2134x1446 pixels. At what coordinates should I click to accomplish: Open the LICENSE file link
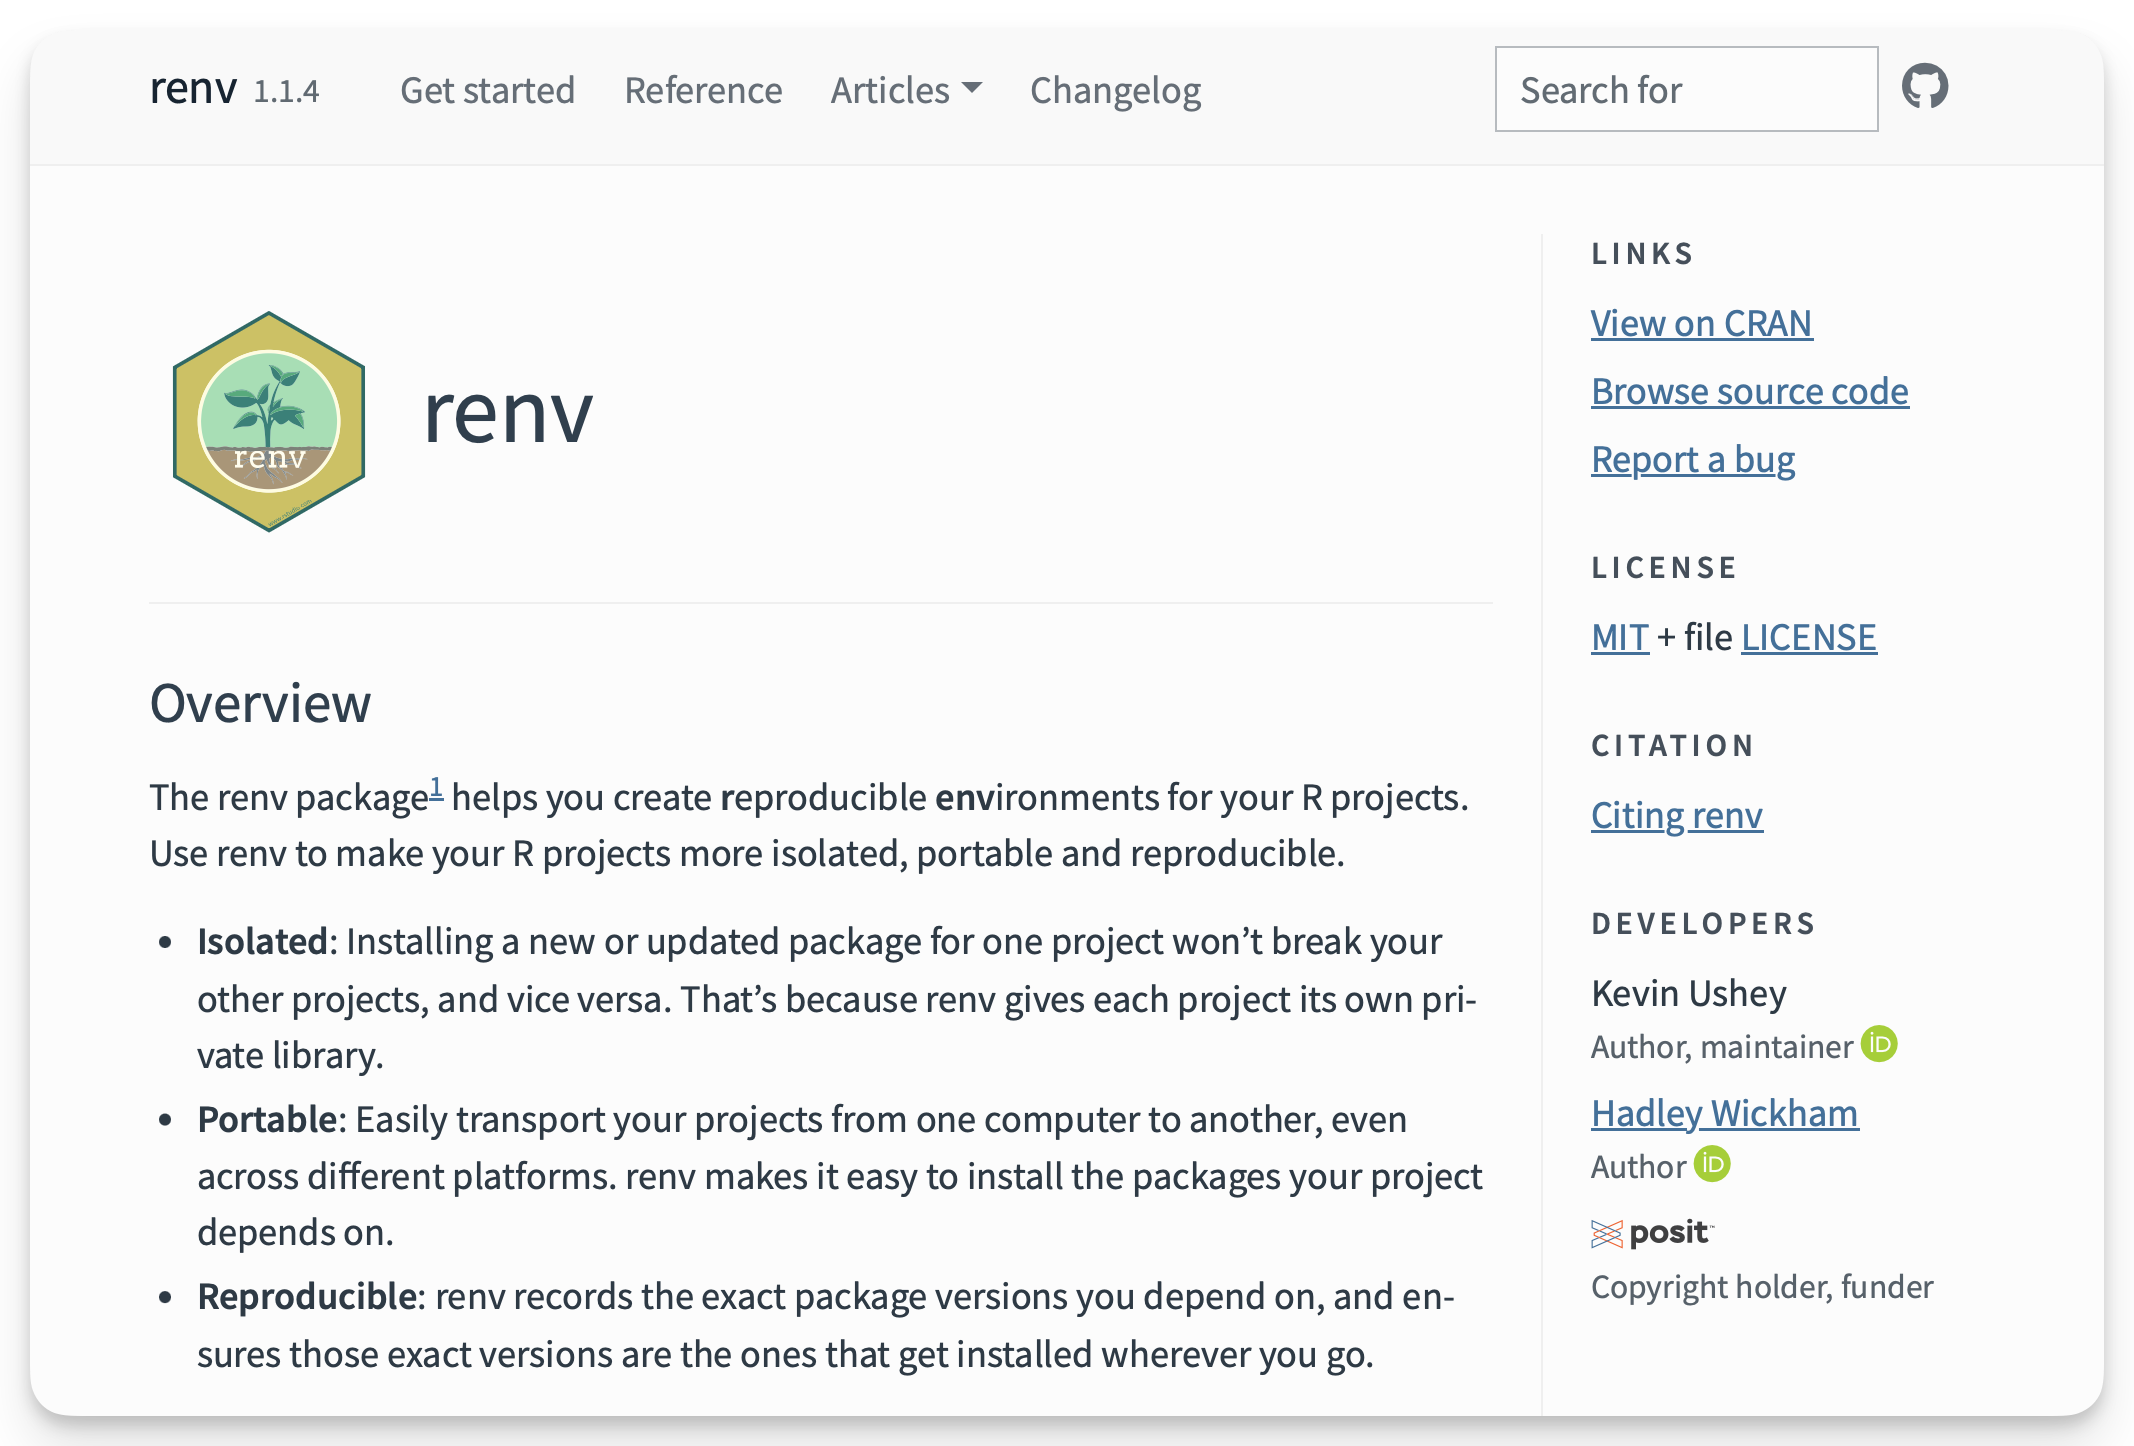click(1808, 637)
